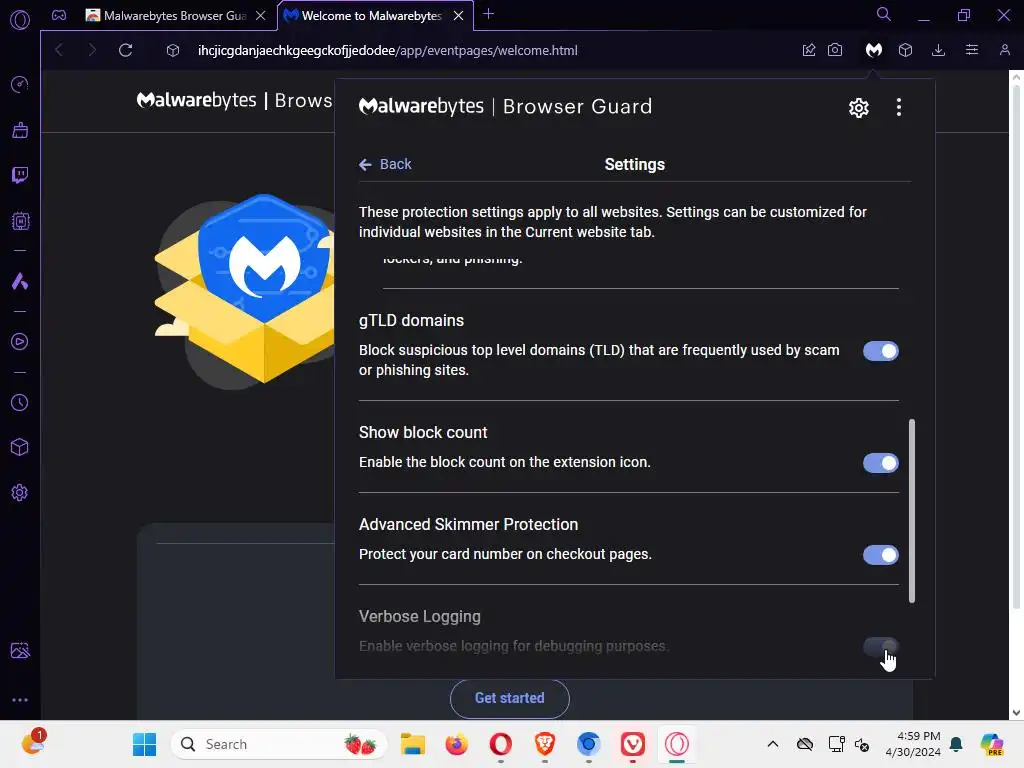Viewport: 1024px width, 768px height.
Task: Open Browser Guard settings gear icon
Action: coord(858,108)
